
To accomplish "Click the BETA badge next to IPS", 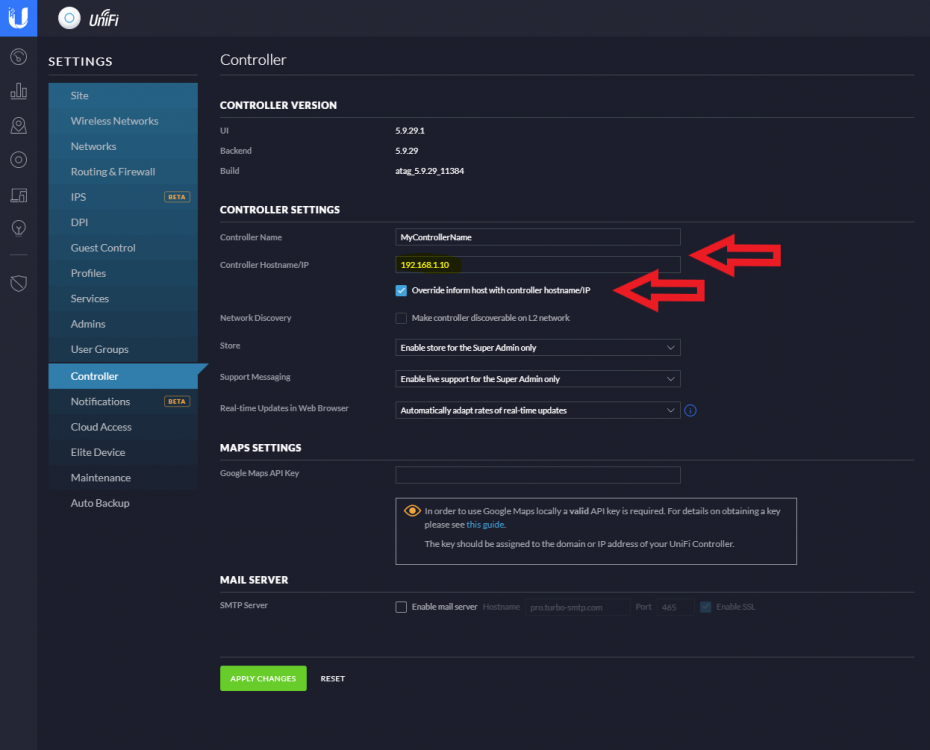I will tap(177, 197).
